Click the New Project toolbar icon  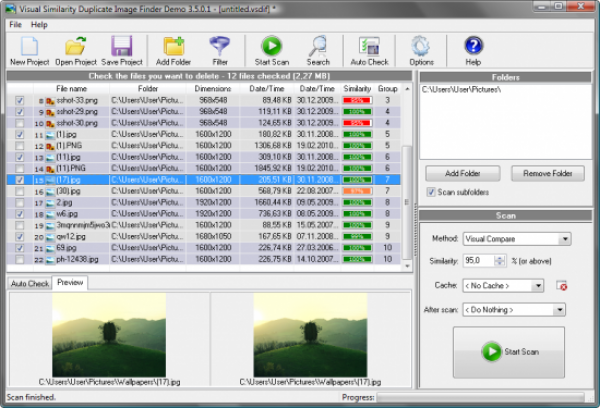(29, 48)
